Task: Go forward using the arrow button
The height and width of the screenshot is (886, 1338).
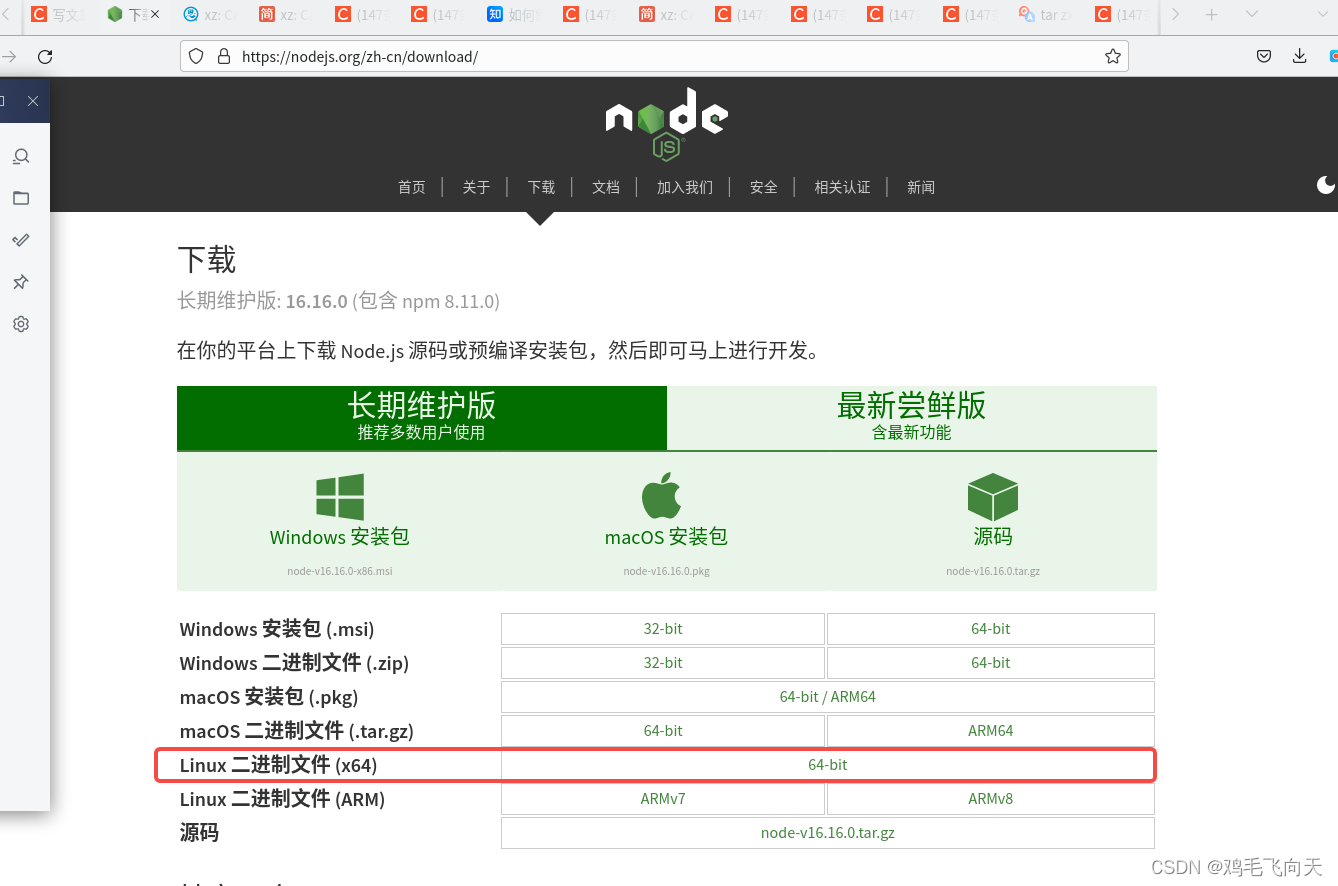Action: (9, 56)
